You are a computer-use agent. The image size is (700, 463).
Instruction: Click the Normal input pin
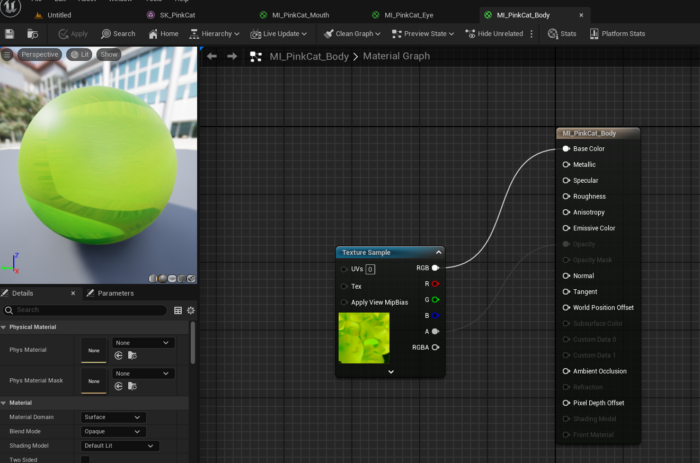[x=566, y=276]
